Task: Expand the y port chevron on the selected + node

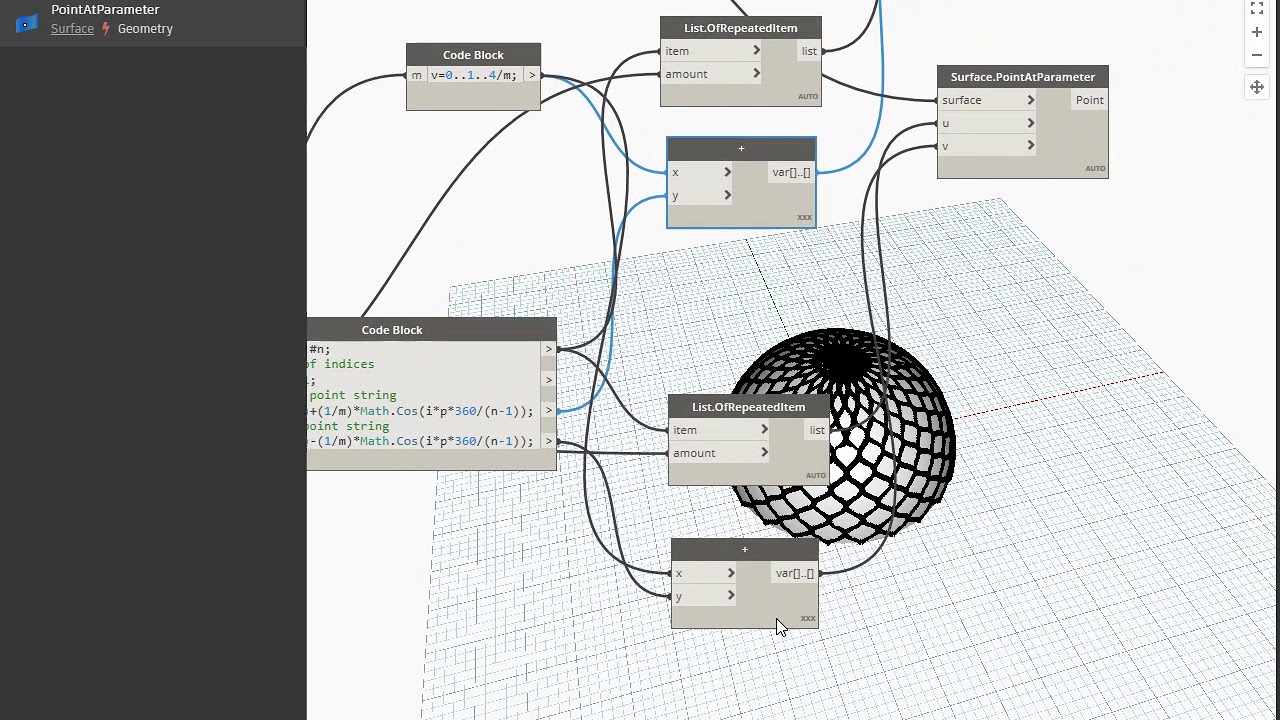Action: click(x=727, y=195)
